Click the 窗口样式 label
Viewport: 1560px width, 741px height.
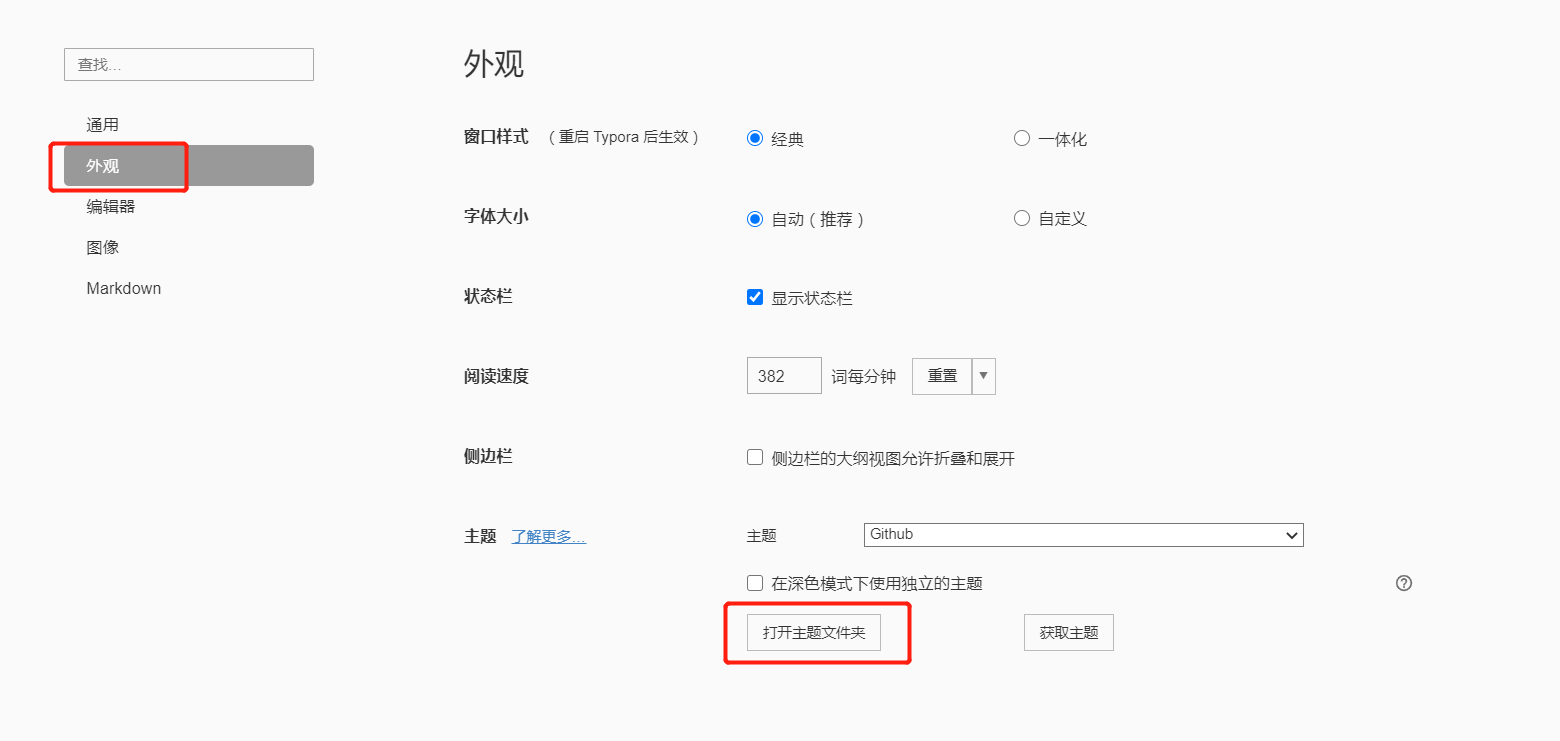[496, 137]
